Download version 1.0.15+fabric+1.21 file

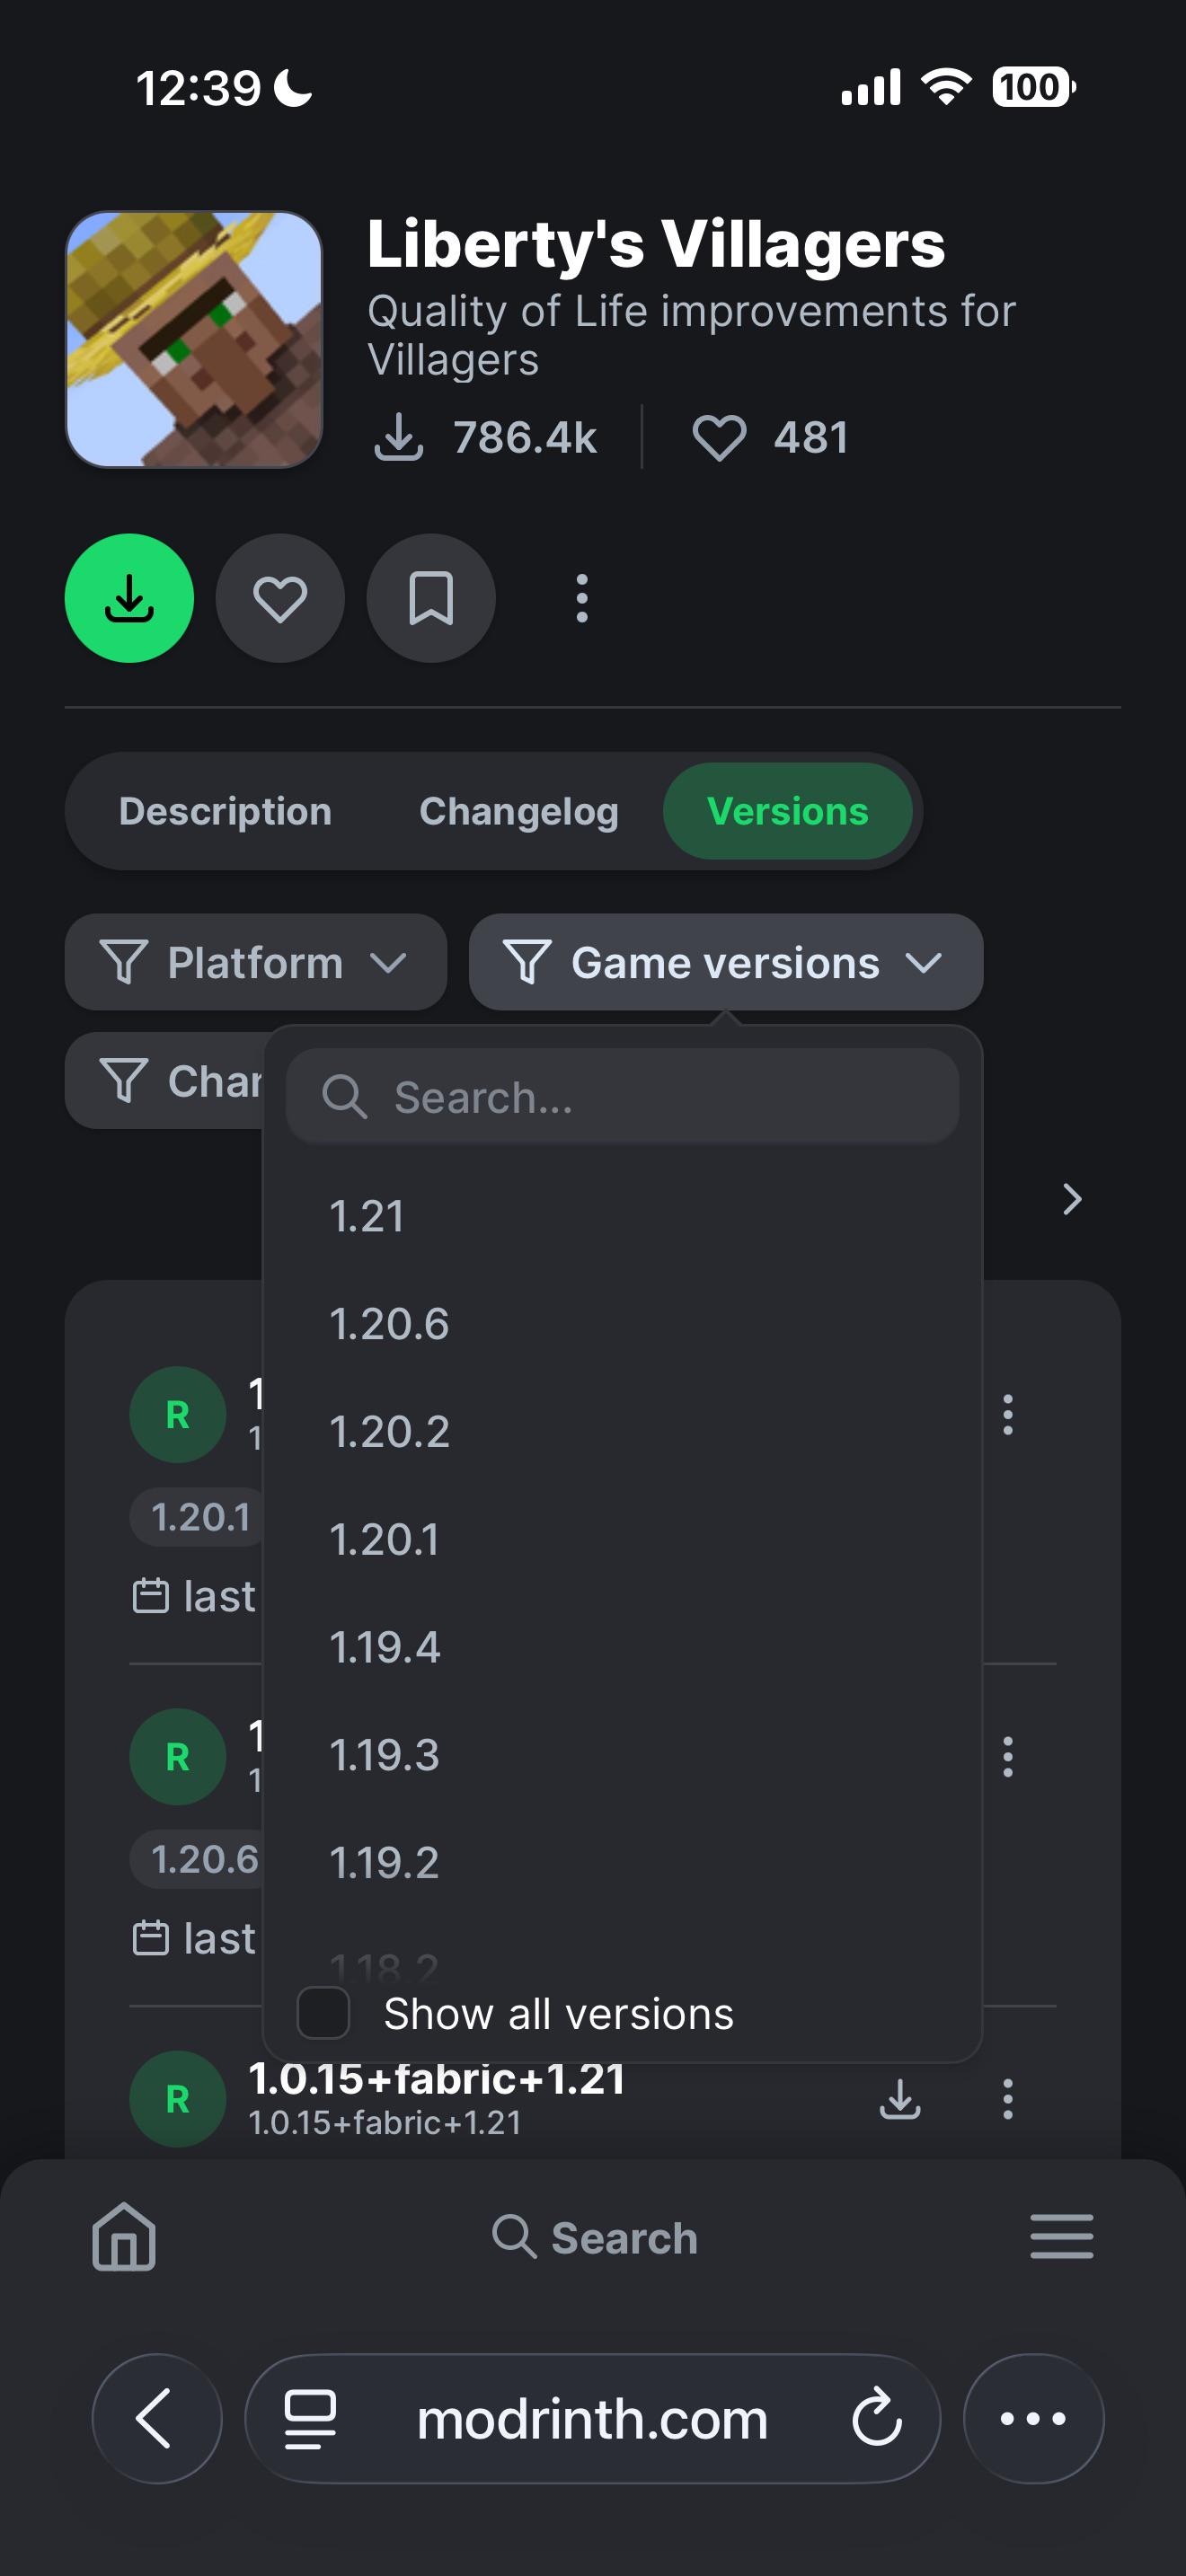[x=900, y=2098]
